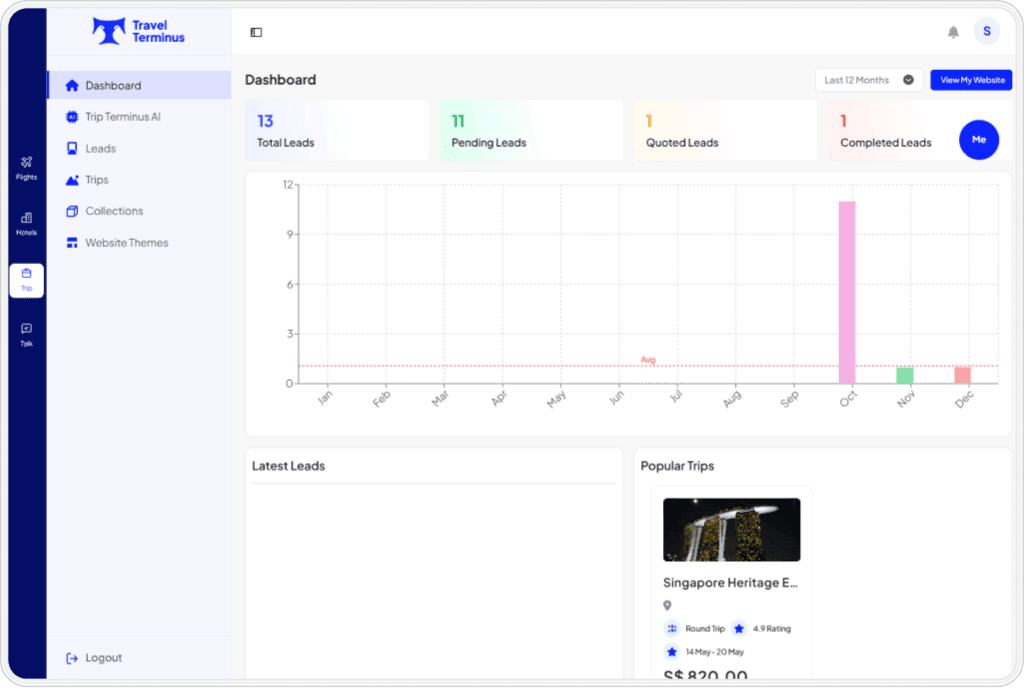Click the notification bell icon

tap(953, 32)
